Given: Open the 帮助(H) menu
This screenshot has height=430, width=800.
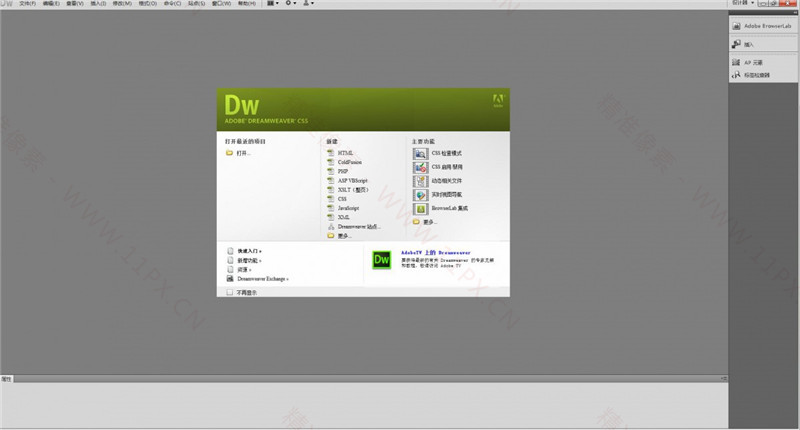Looking at the screenshot, I should [x=247, y=3].
